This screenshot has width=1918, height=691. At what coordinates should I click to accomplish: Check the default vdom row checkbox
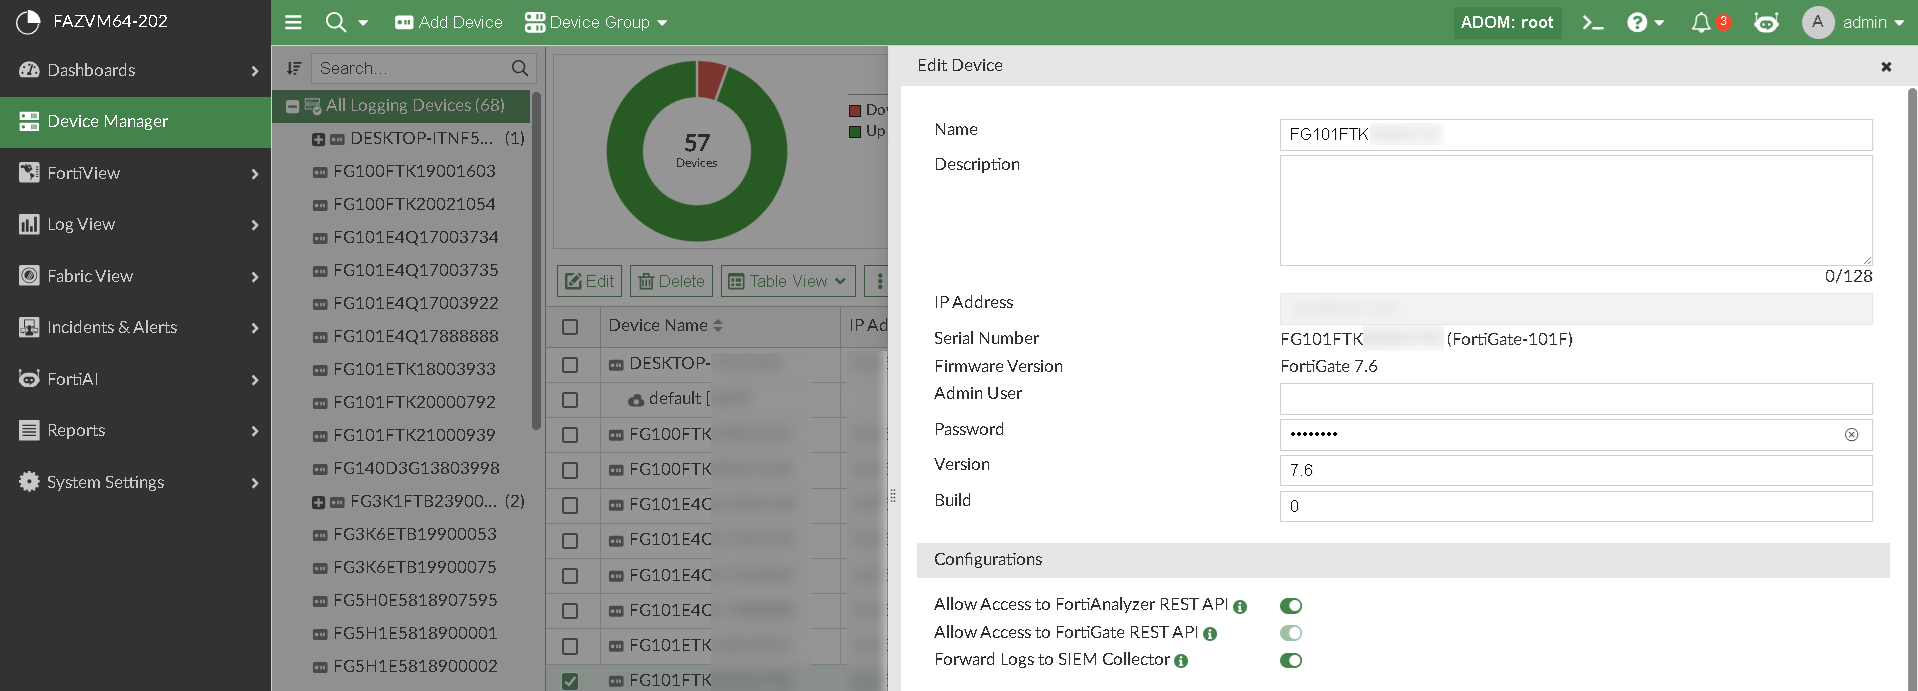click(570, 400)
